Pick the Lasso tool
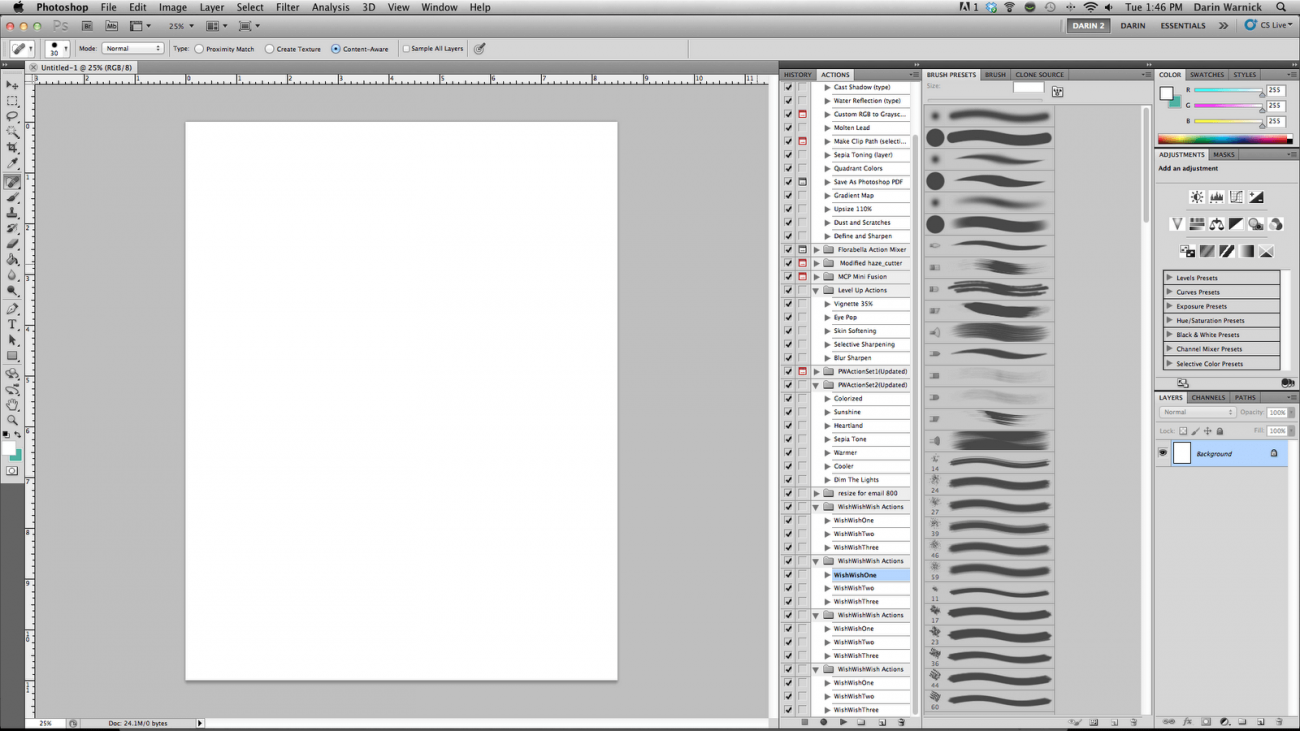 [13, 116]
